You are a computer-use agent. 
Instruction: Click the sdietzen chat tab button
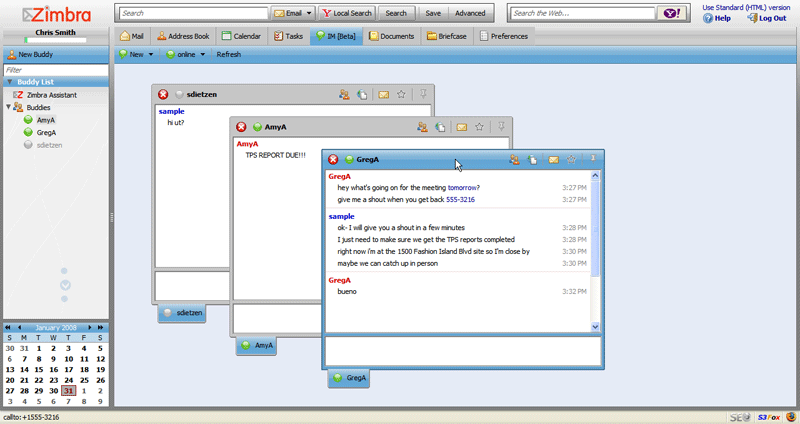(x=182, y=313)
